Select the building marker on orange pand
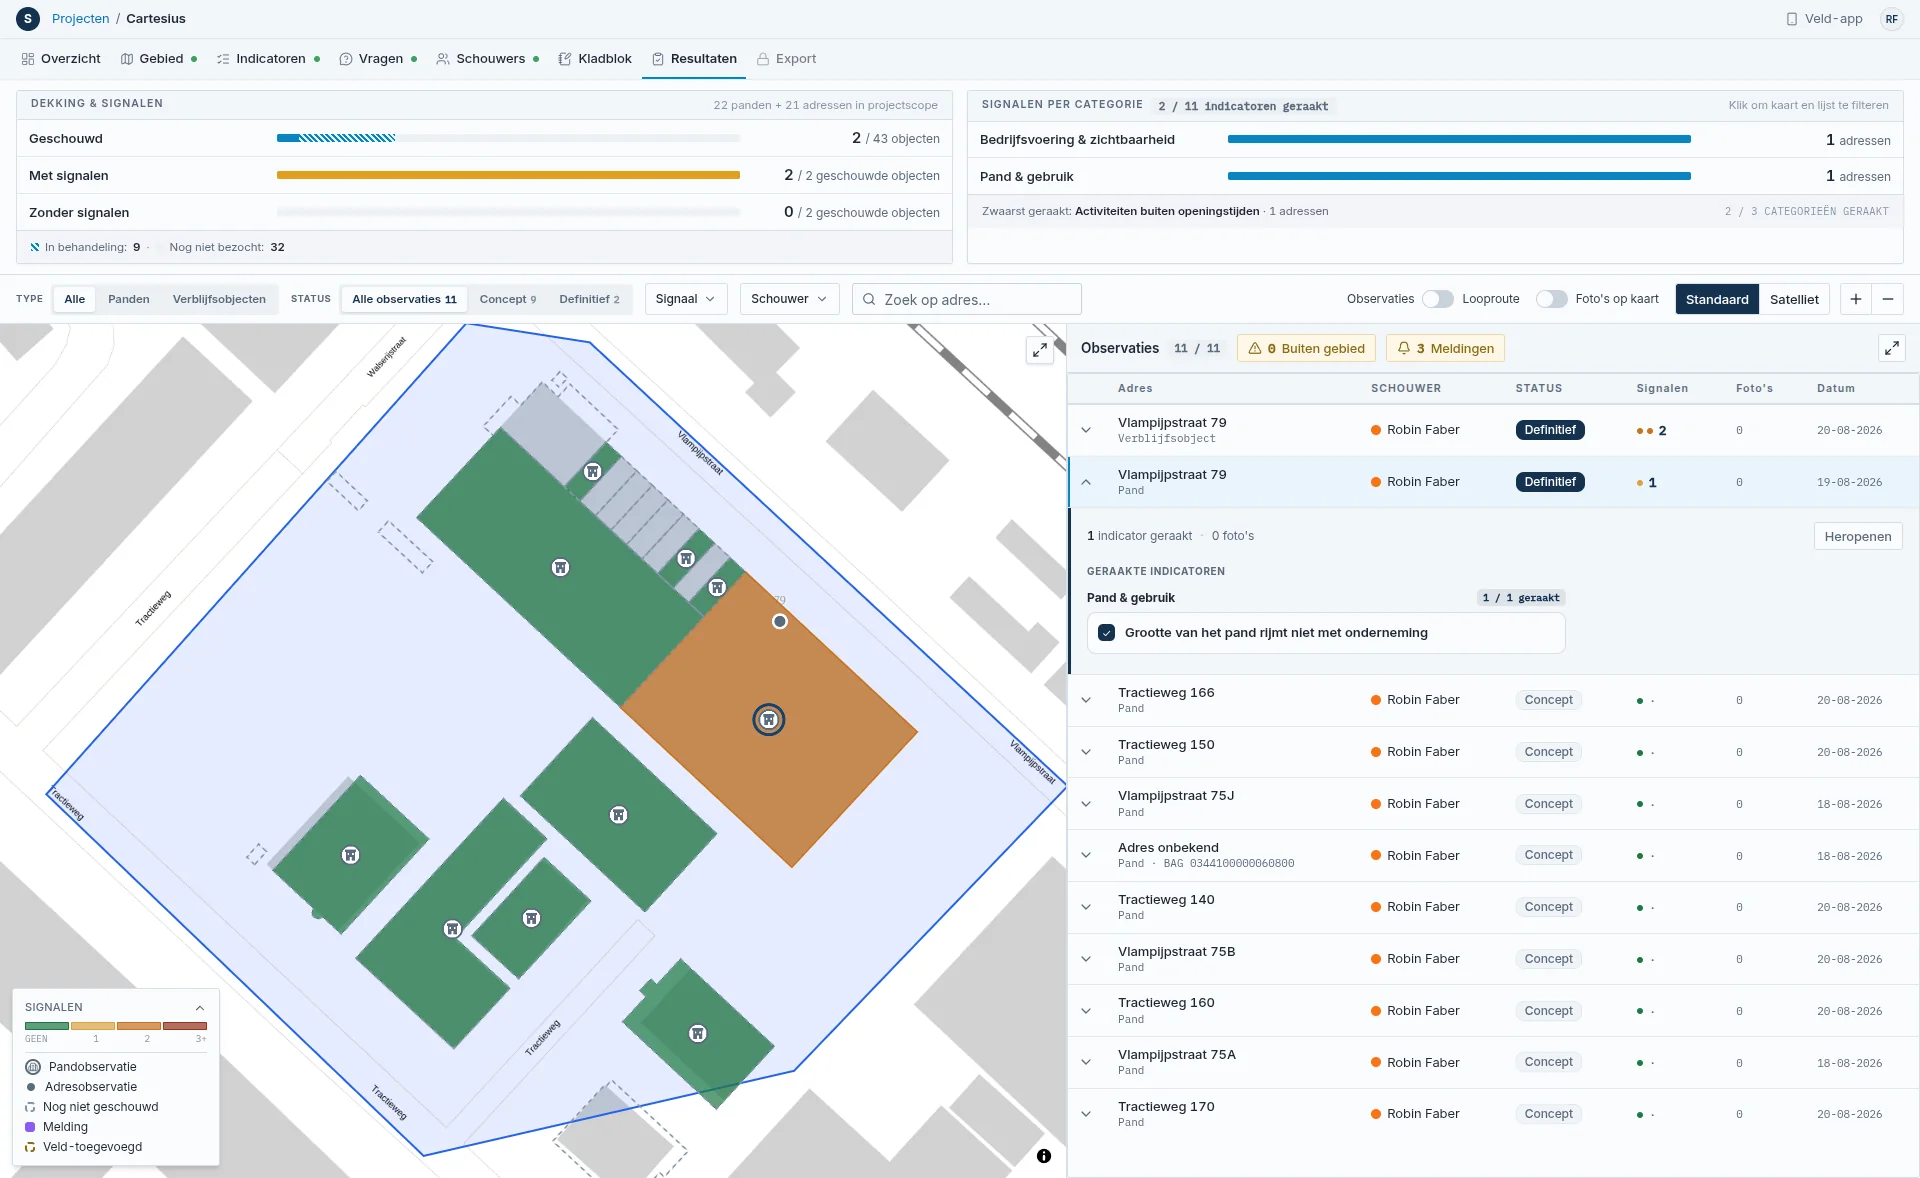This screenshot has height=1178, width=1920. coord(768,720)
